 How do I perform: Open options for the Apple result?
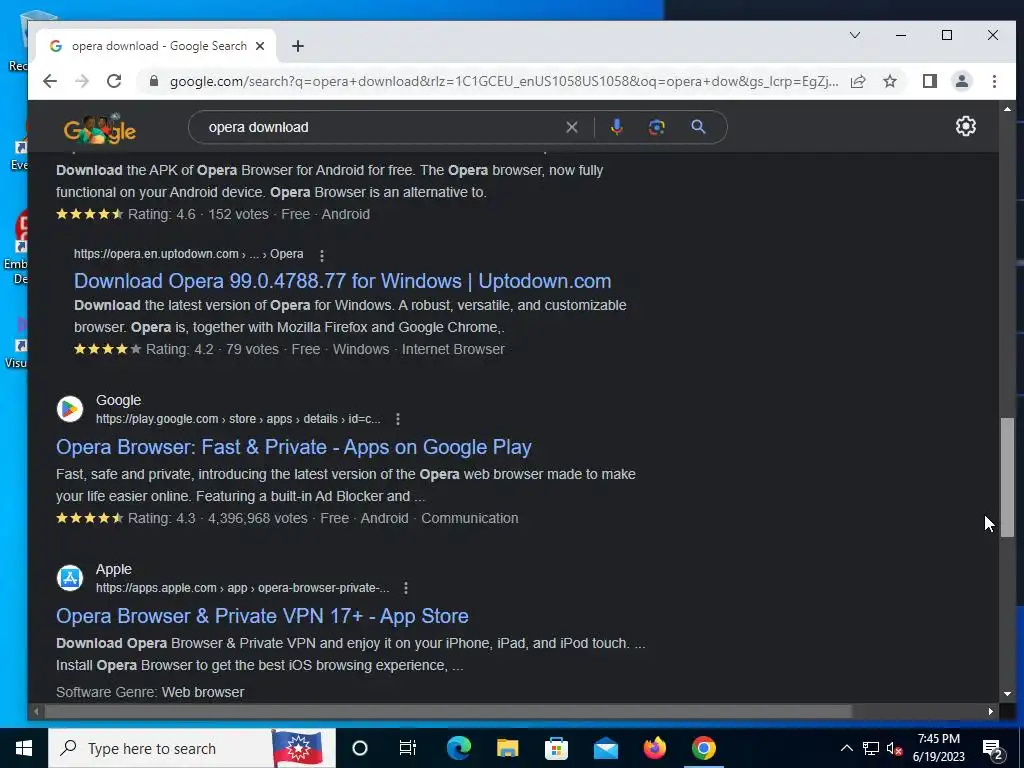click(x=406, y=588)
